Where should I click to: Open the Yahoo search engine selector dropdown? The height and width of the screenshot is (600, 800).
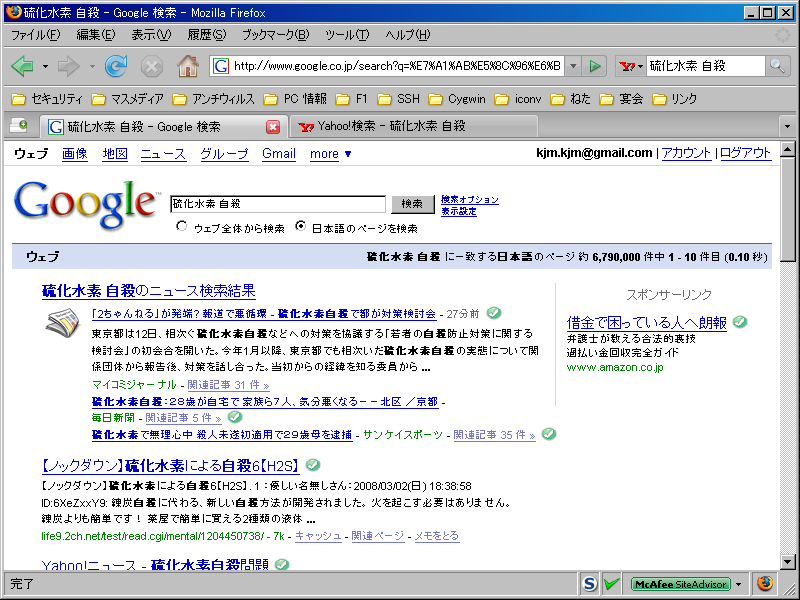(631, 66)
